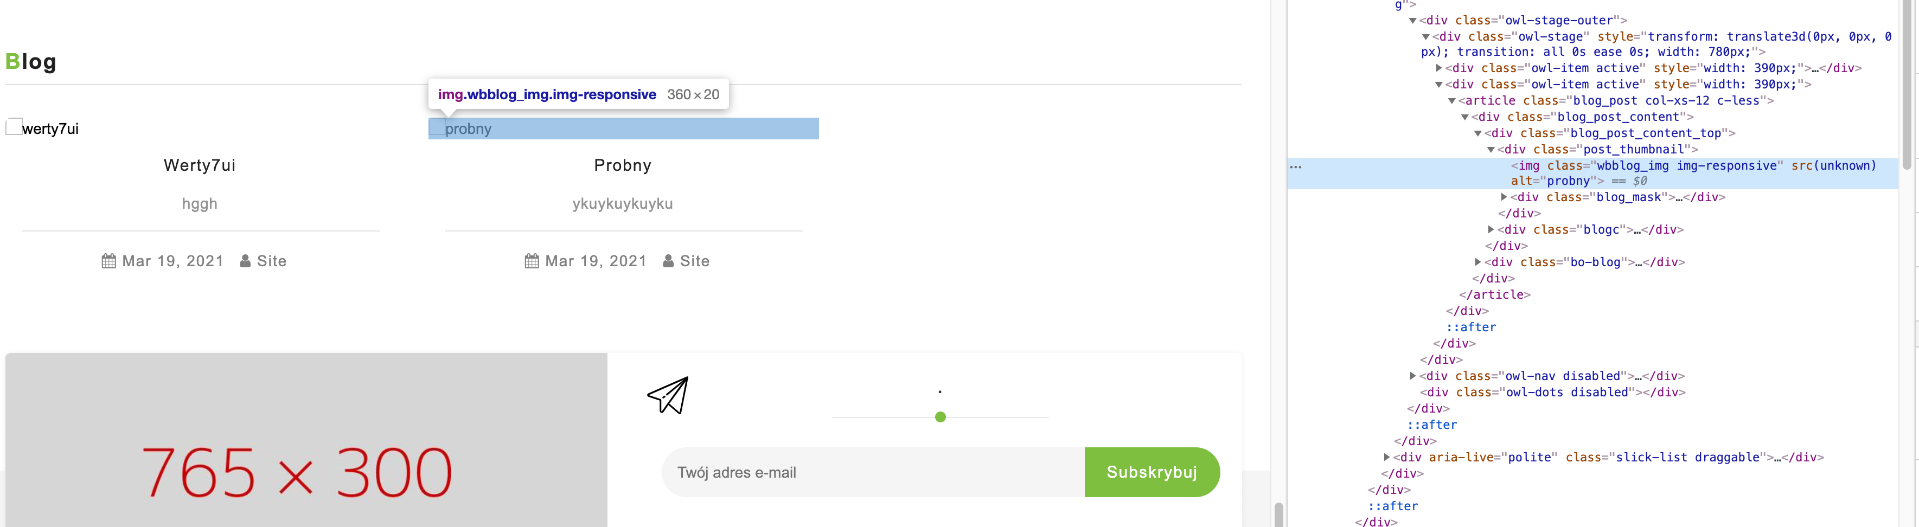1919x527 pixels.
Task: Click the paper plane newsletter icon
Action: pos(668,396)
